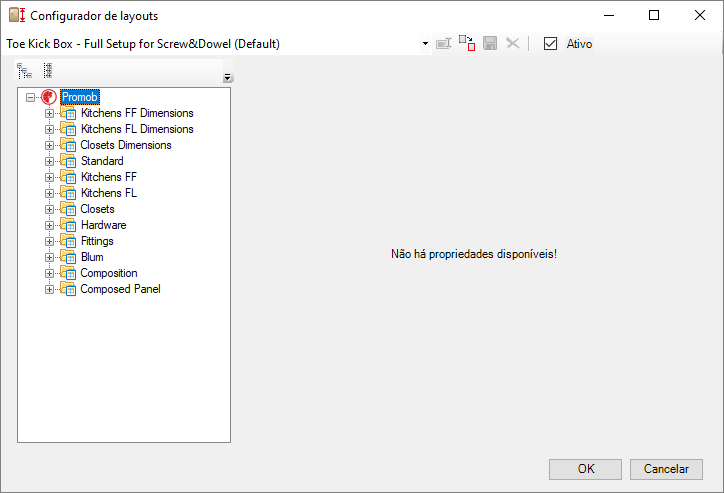Click the Kitchens FF folder icon
The height and width of the screenshot is (493, 724).
(68, 177)
